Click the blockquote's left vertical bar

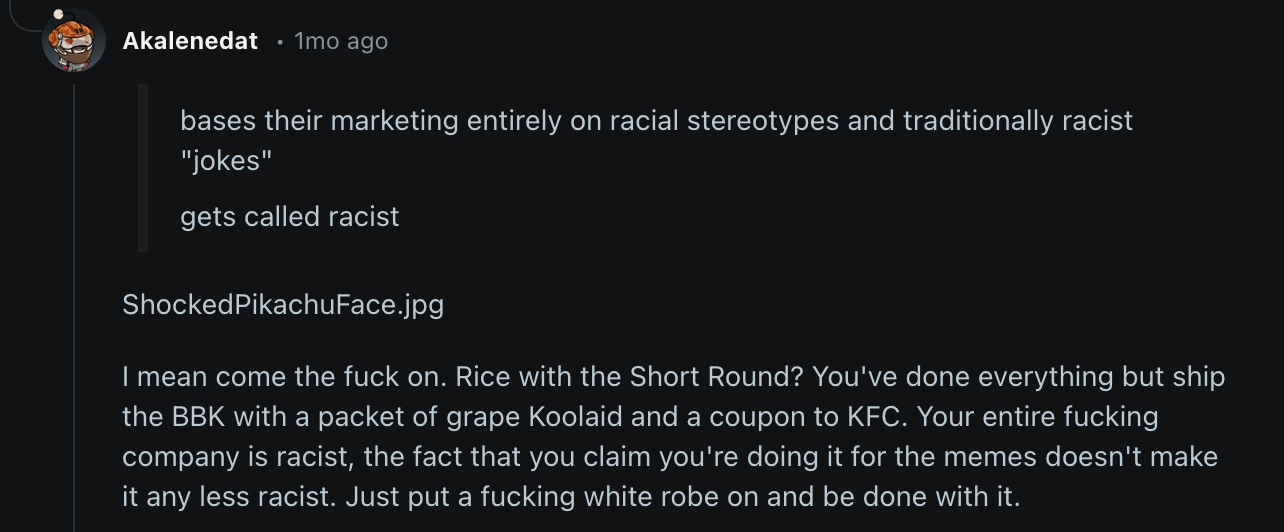(x=143, y=168)
